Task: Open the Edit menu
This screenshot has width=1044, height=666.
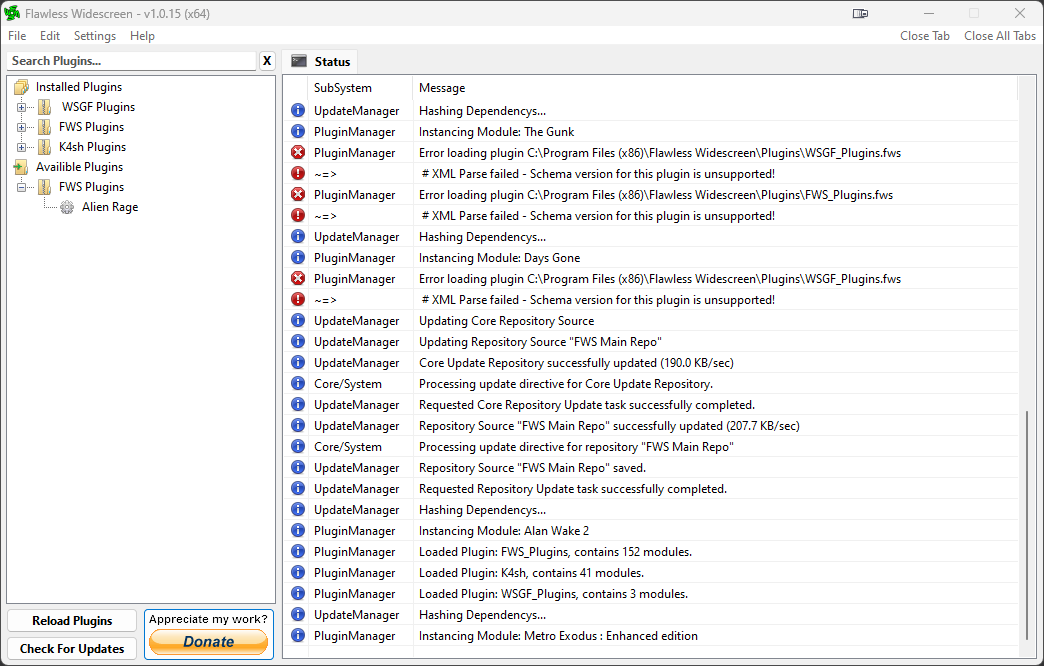Action: 50,36
